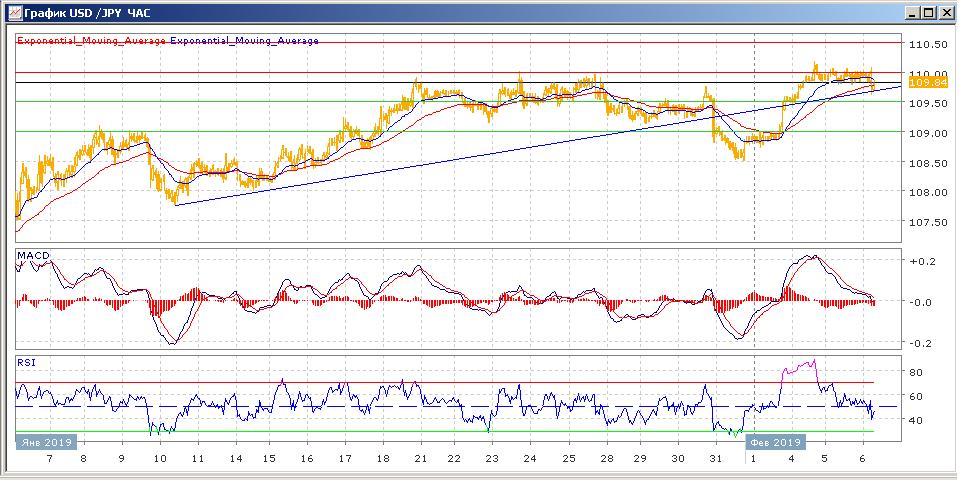
Task: Click the 107.50 price axis label
Action: [x=928, y=223]
